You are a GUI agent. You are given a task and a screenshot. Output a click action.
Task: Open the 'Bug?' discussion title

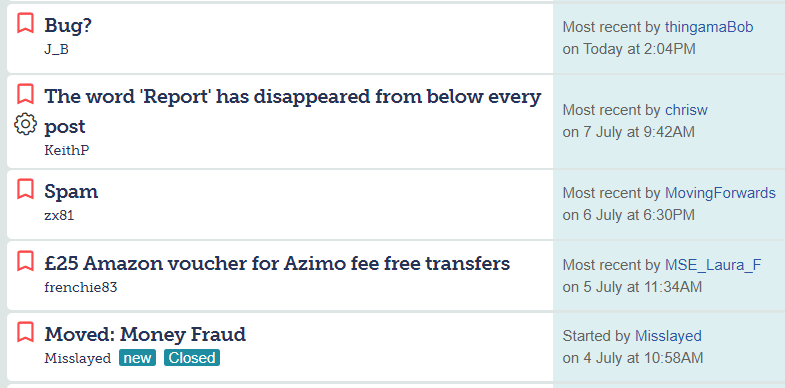68,25
